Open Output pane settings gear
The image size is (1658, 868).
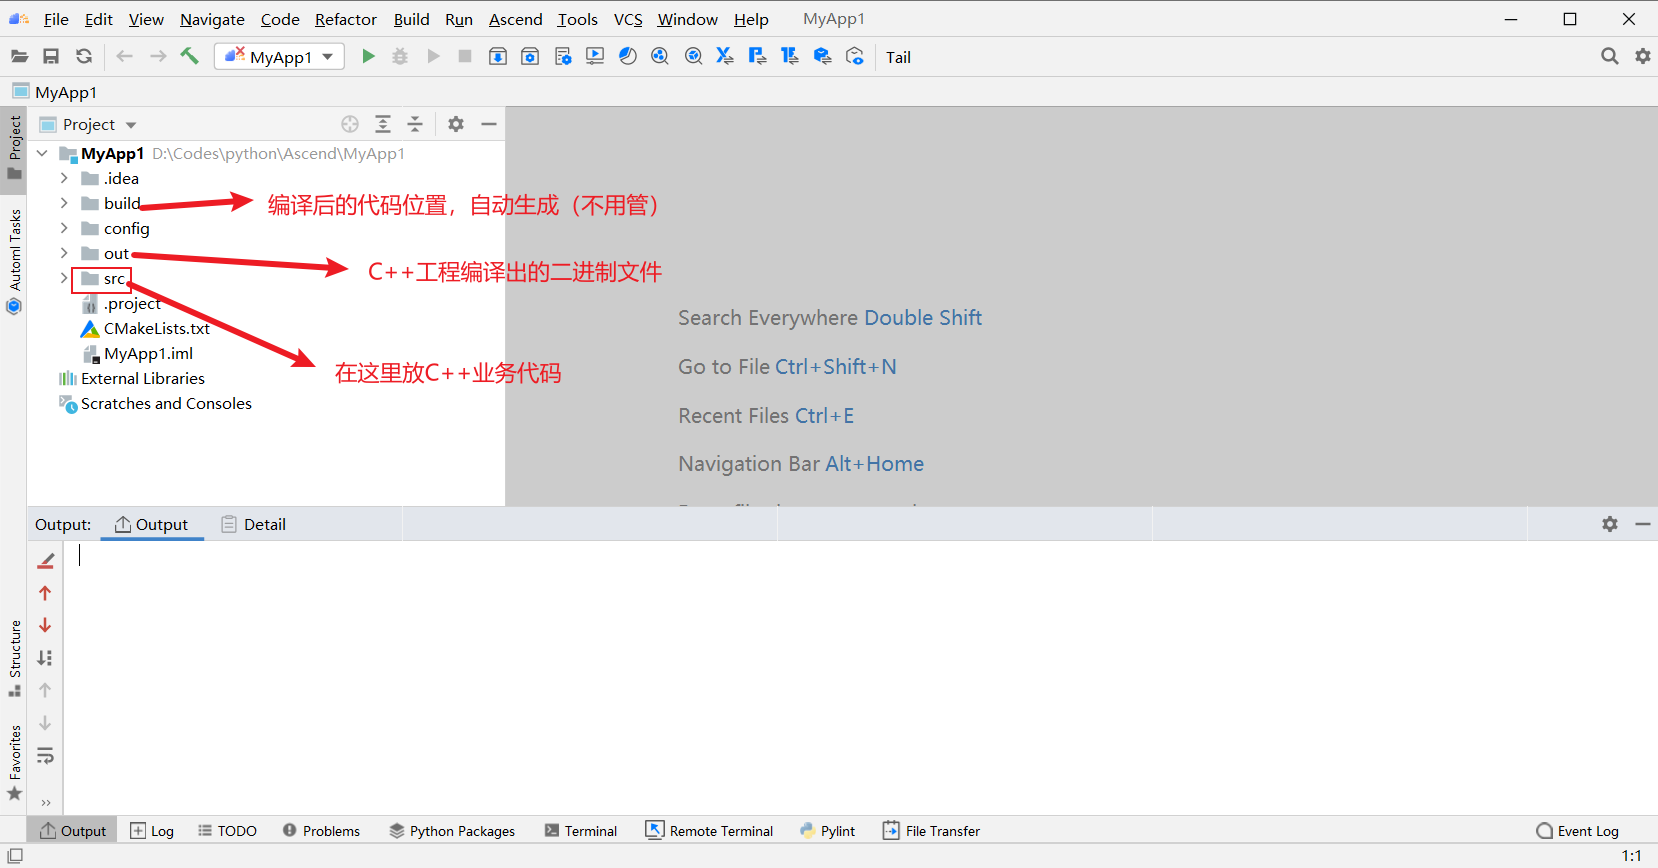(1610, 524)
